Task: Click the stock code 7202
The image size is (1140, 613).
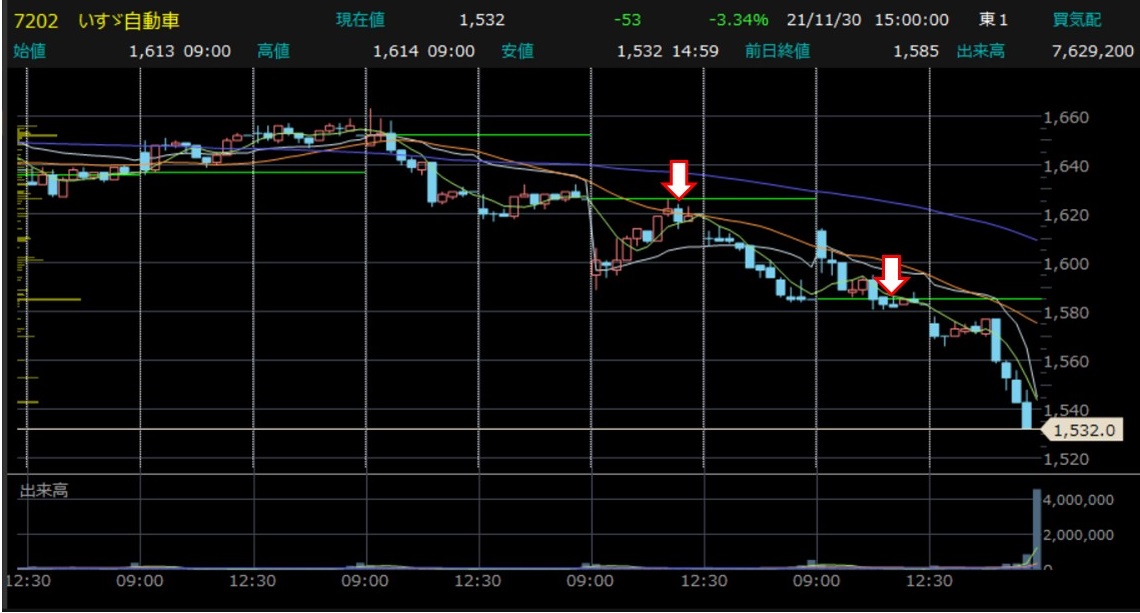Action: (x=36, y=20)
